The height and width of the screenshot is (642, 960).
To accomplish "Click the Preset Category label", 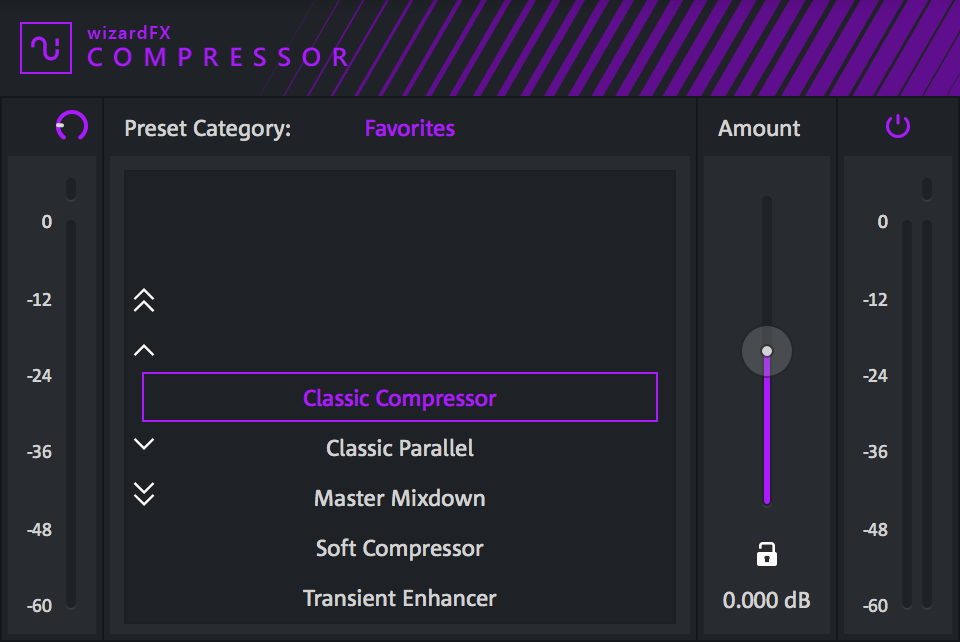I will click(208, 128).
